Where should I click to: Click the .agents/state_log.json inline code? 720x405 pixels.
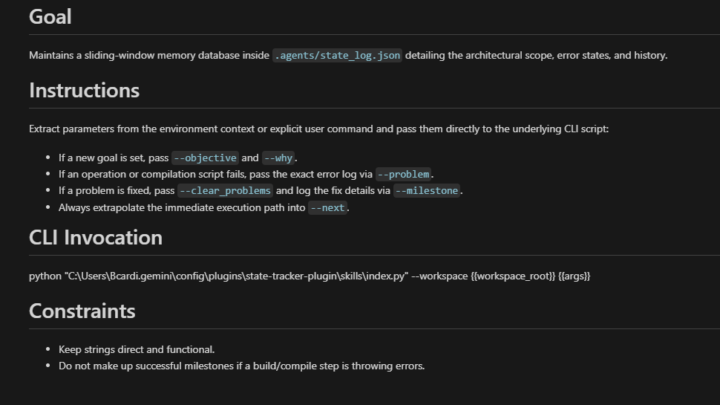[337, 56]
